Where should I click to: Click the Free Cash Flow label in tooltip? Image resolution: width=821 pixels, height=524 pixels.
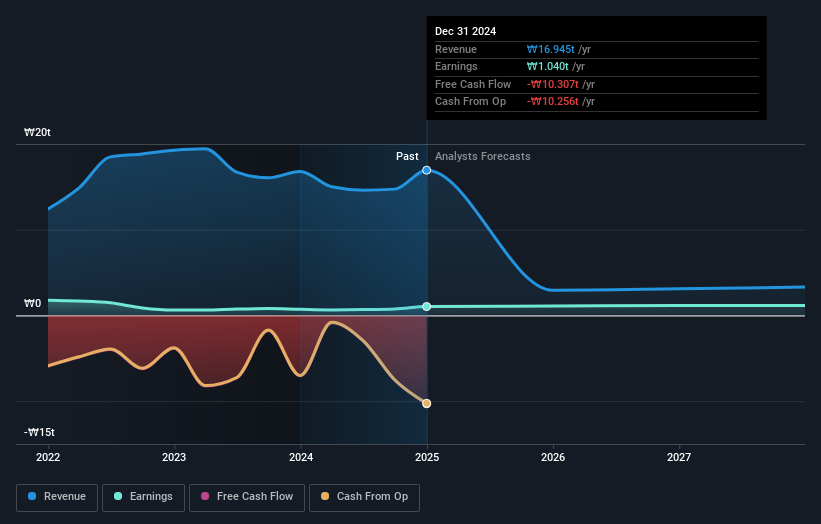pos(473,84)
